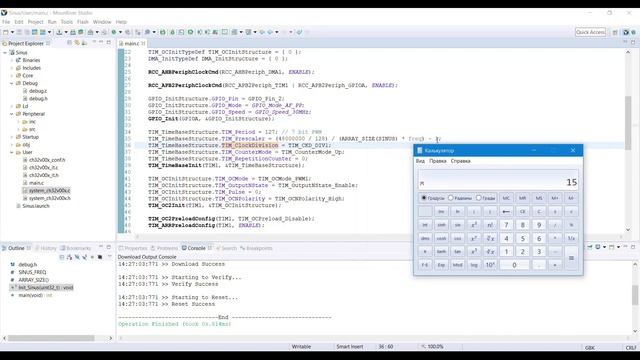This screenshot has width=640, height=360.
Task: Click the Quick Access input field
Action: pos(590,32)
